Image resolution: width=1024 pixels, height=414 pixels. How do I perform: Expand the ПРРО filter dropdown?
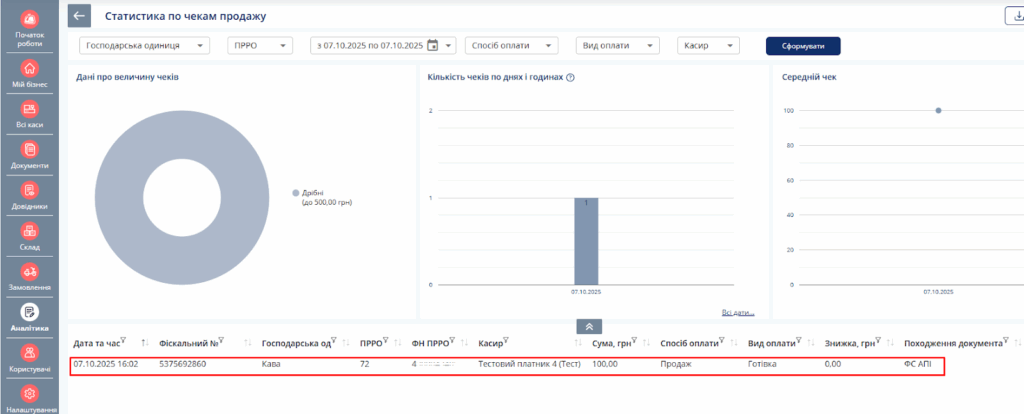click(259, 45)
